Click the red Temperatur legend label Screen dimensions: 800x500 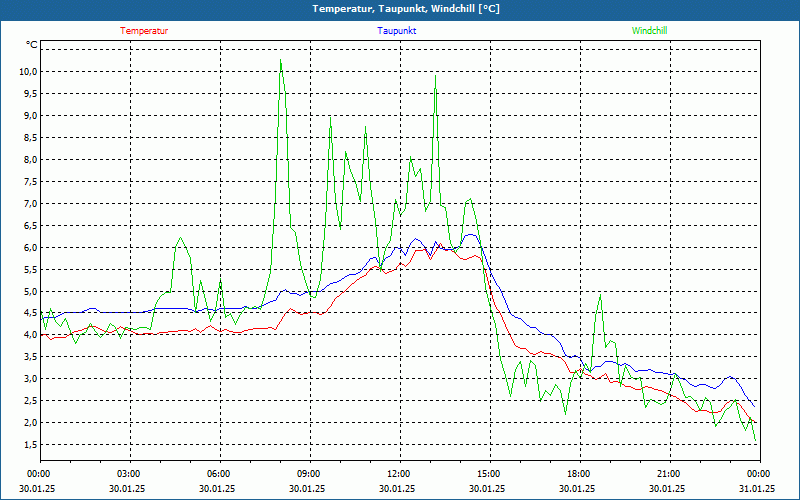[144, 31]
